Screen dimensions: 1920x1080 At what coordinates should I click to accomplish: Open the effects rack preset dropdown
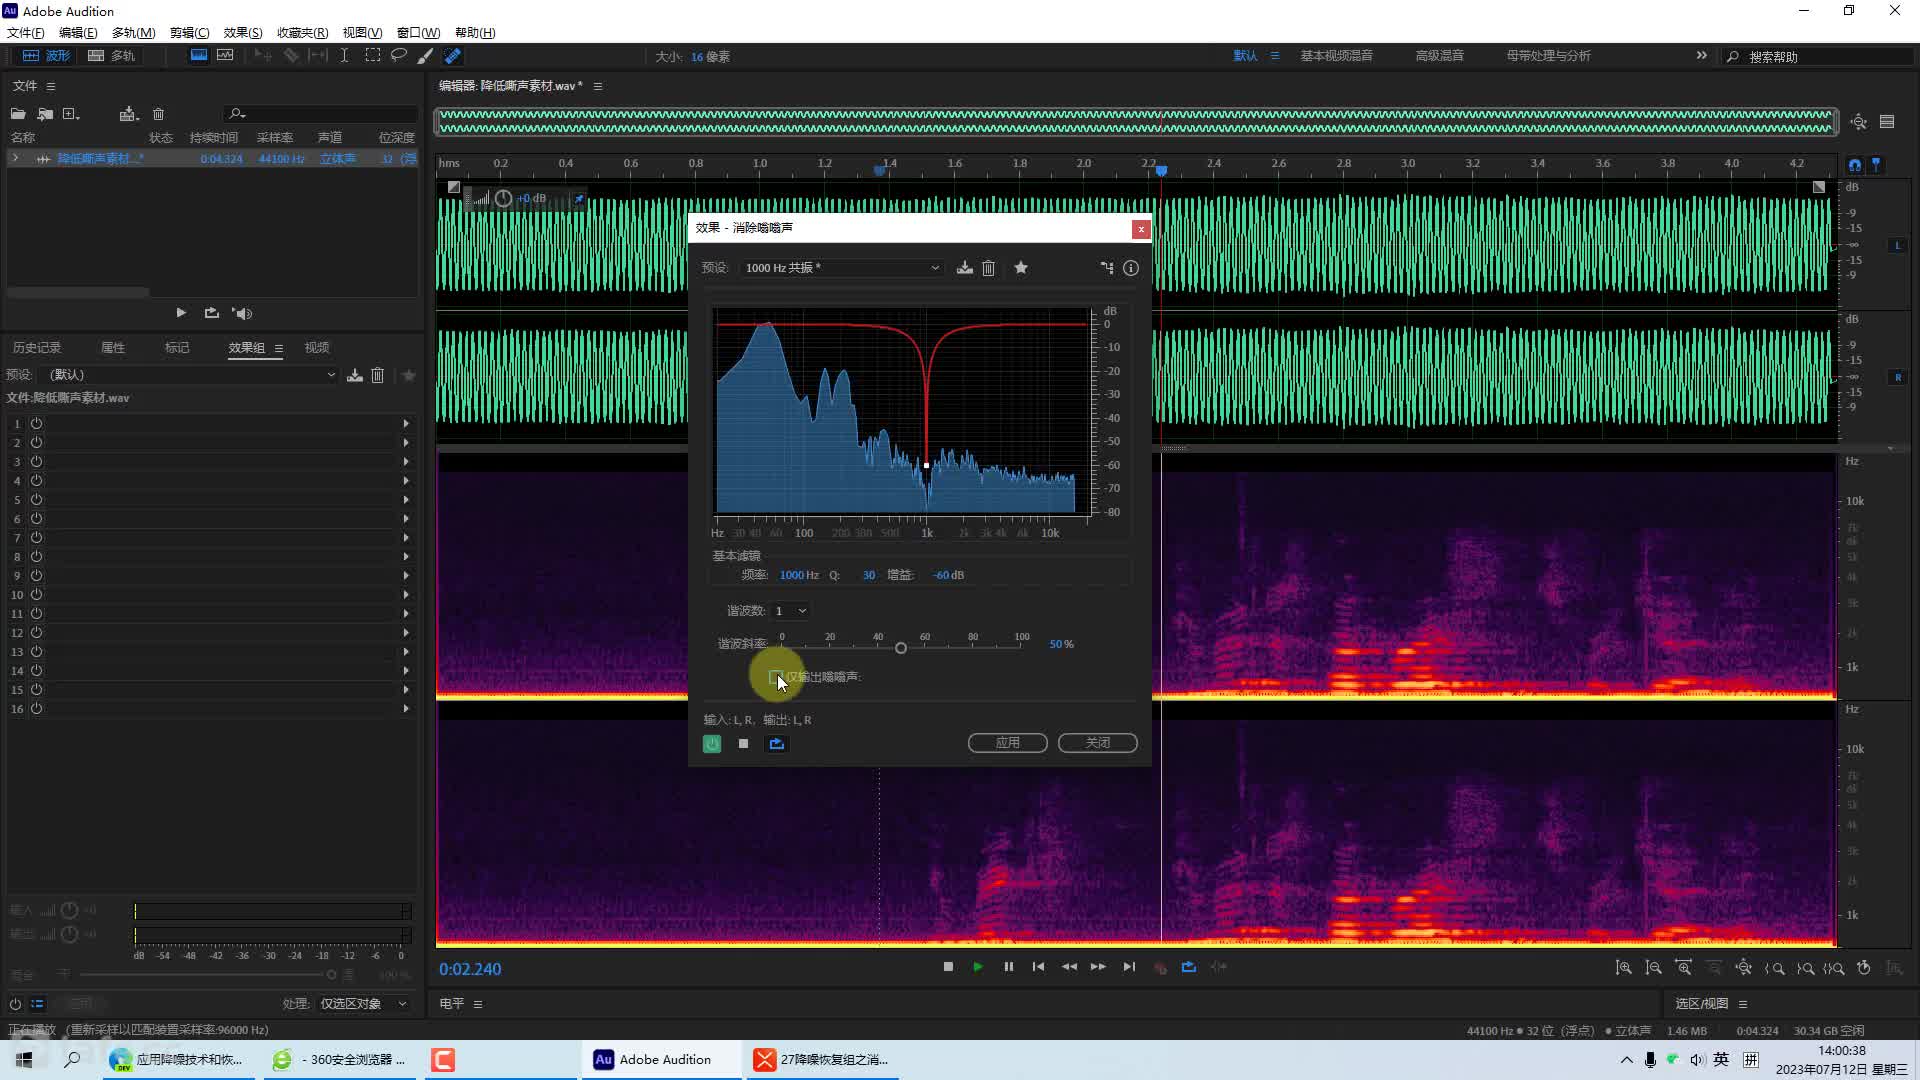[x=191, y=375]
